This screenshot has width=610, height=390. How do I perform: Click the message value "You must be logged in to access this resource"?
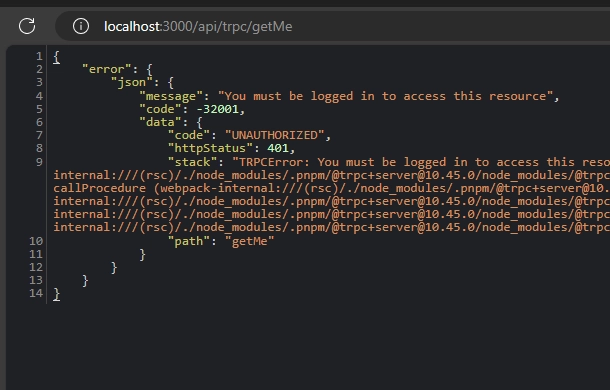pyautogui.click(x=385, y=96)
